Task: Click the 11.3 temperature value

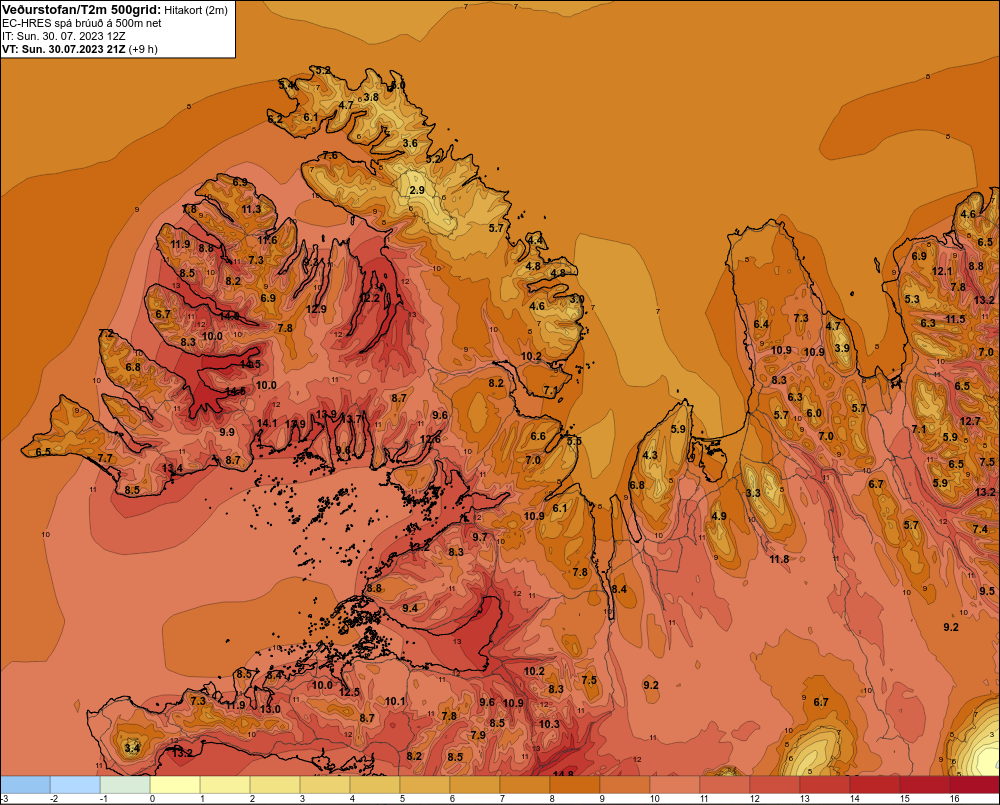Action: (251, 209)
